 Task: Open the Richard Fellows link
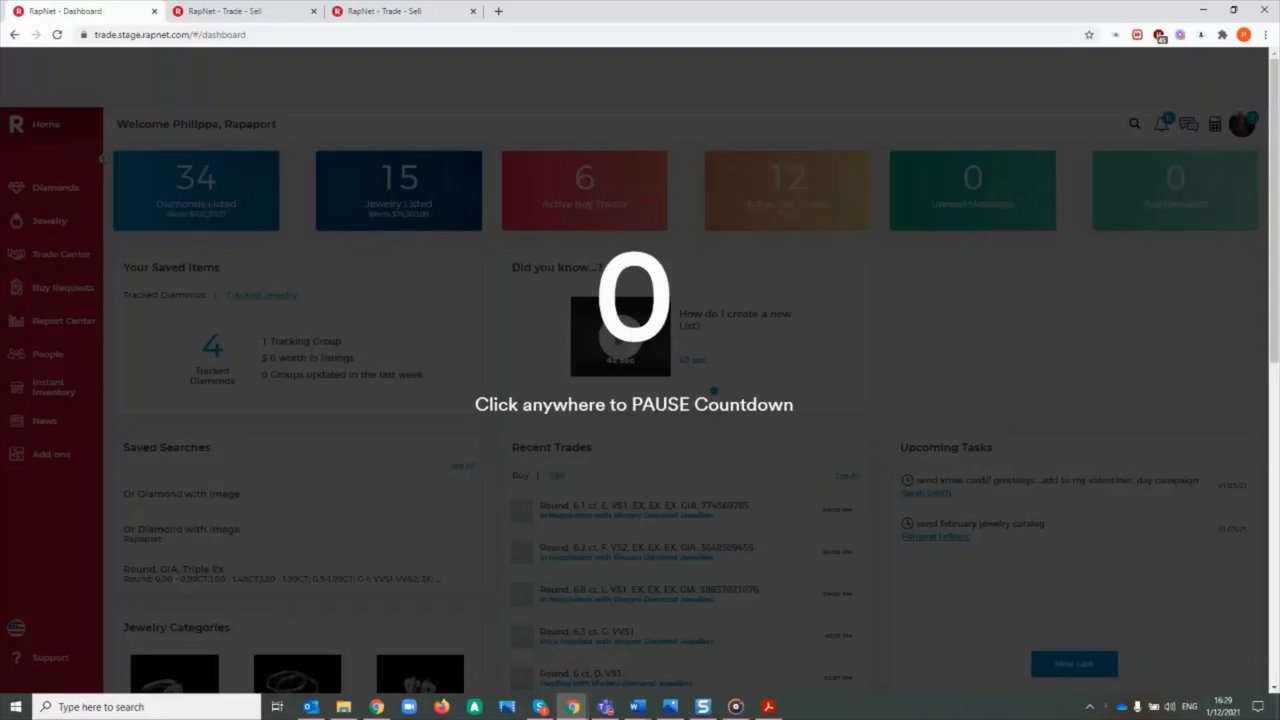click(935, 536)
